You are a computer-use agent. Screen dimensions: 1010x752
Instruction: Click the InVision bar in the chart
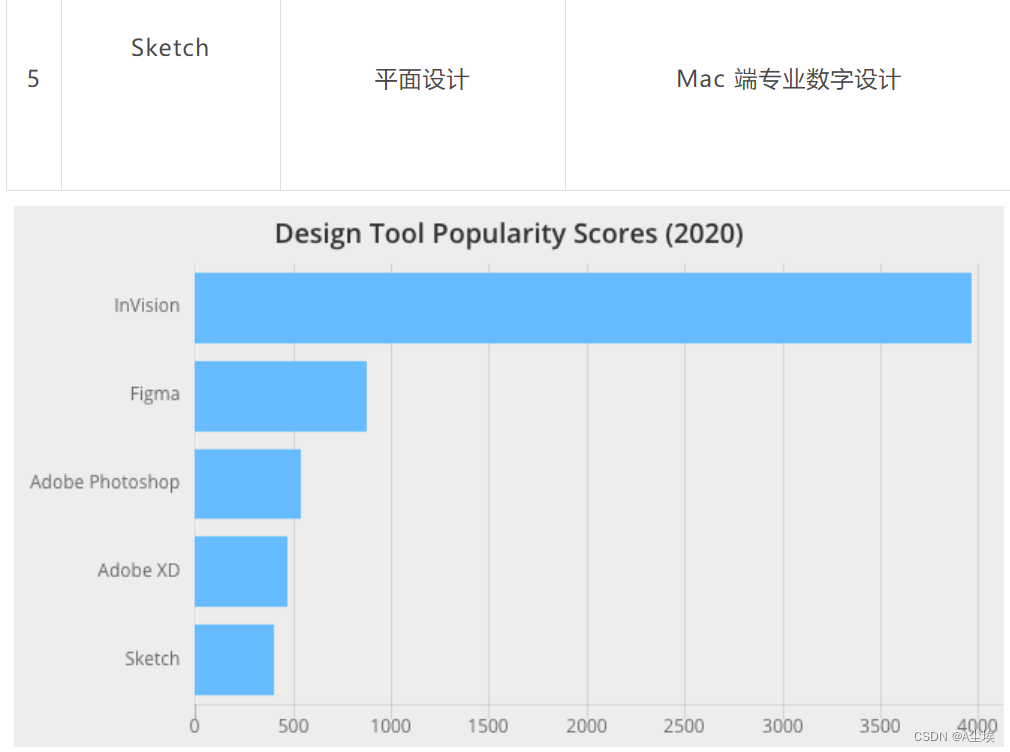583,308
